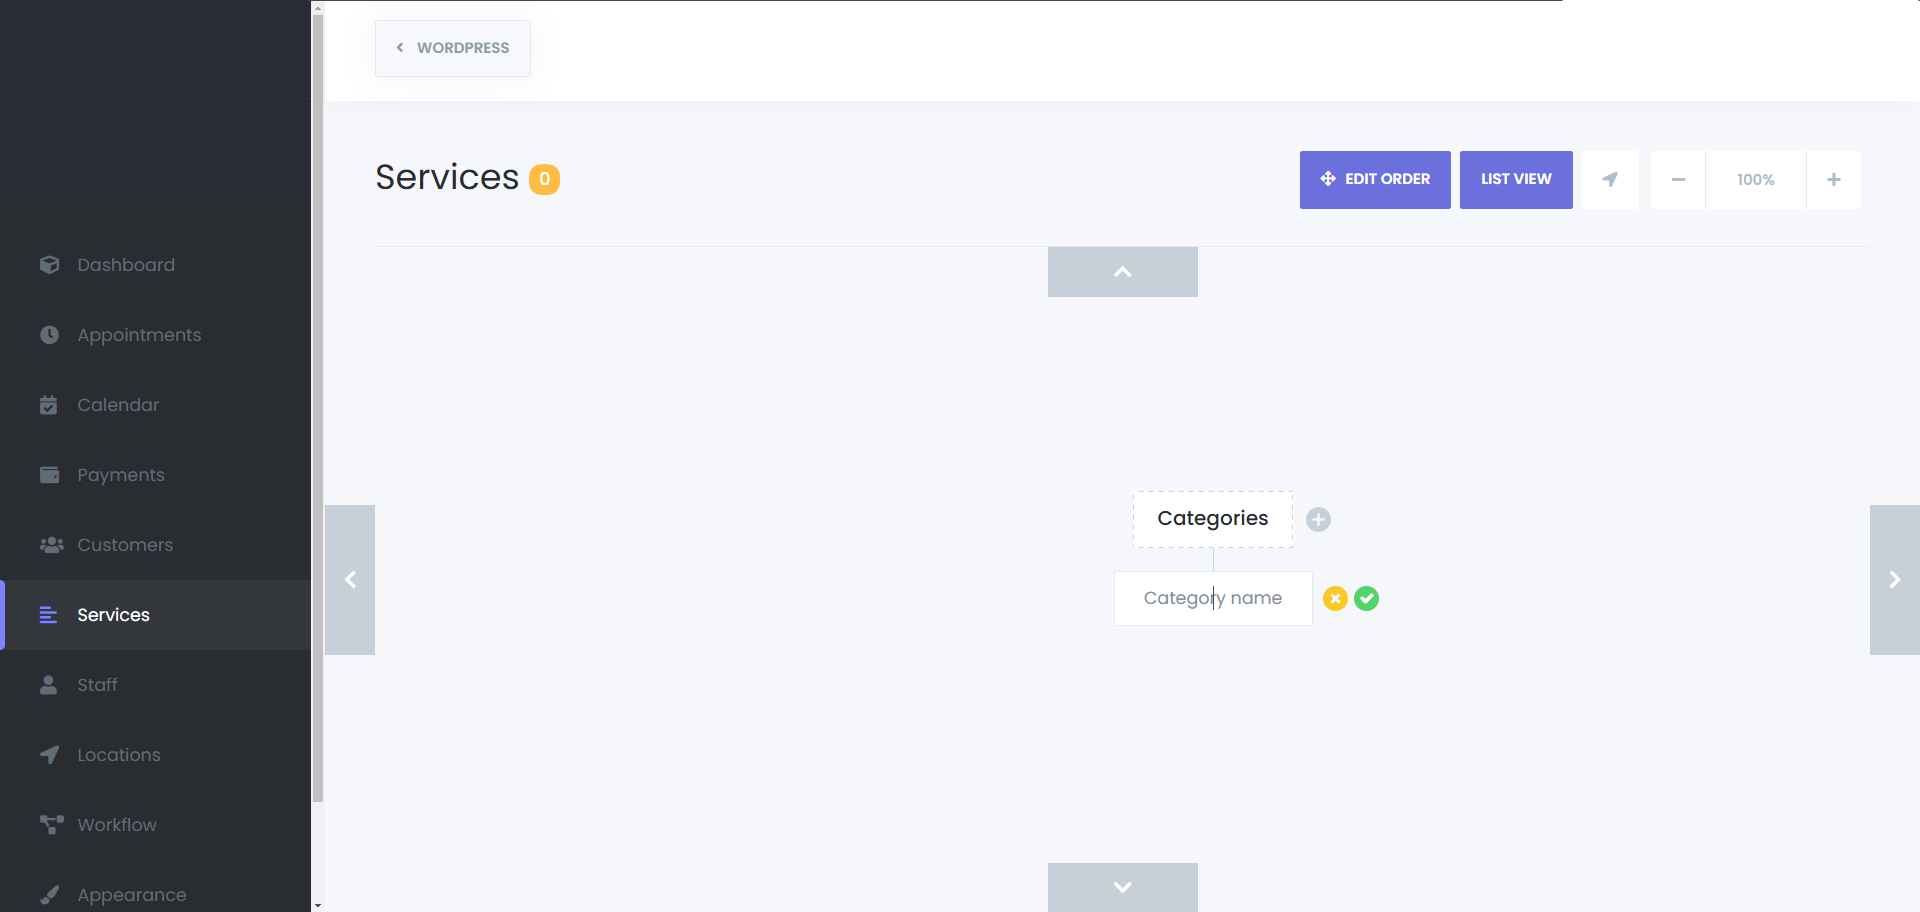This screenshot has height=912, width=1920.
Task: Click the Staff person icon
Action: point(48,685)
